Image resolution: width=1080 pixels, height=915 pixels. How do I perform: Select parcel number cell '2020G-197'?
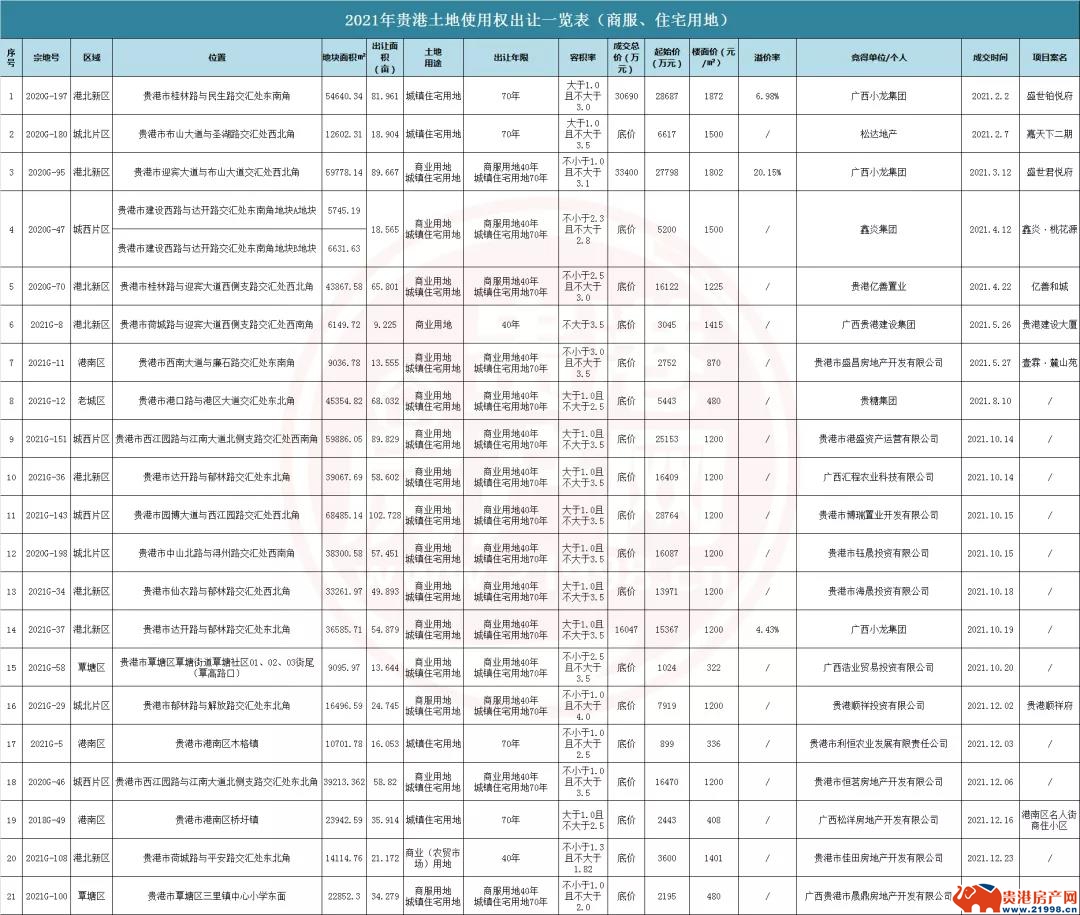[x=46, y=96]
